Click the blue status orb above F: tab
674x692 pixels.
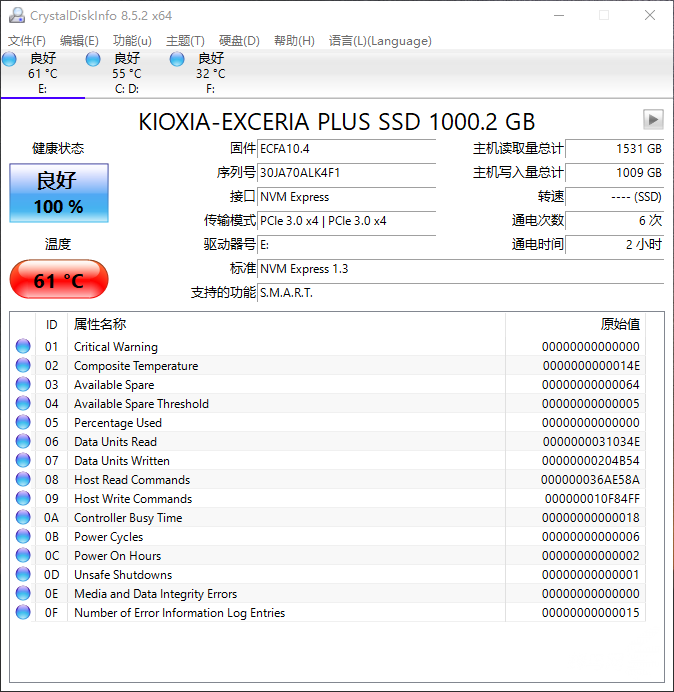(177, 59)
